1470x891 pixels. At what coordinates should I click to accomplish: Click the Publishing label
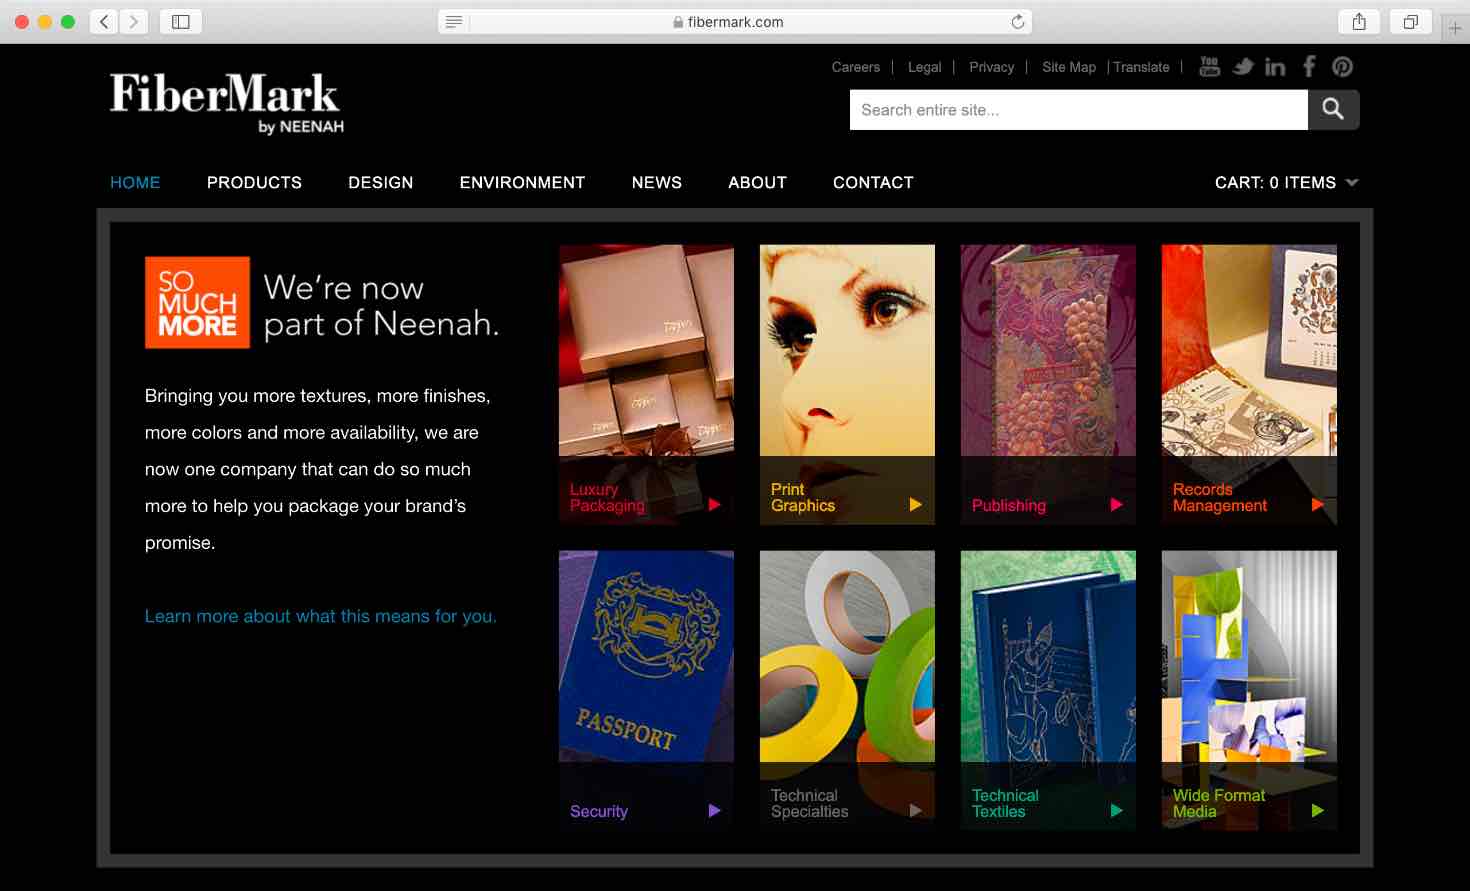1009,506
